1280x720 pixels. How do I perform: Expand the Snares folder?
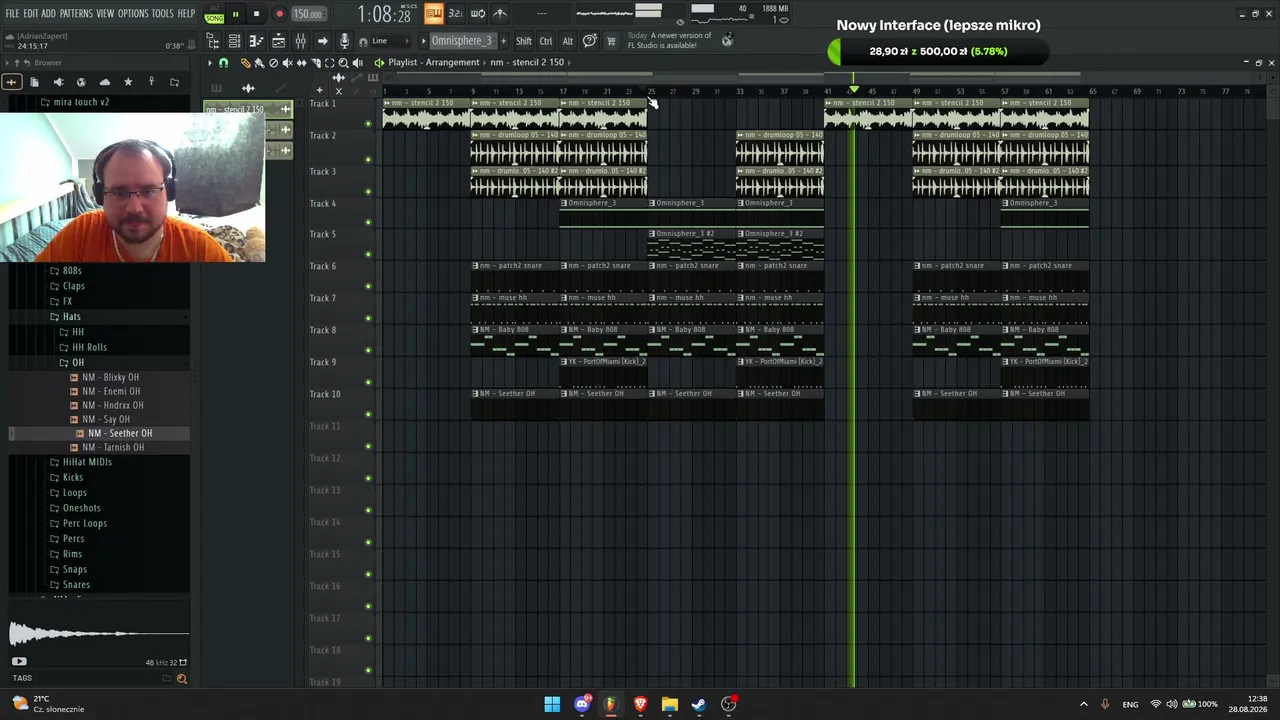point(76,585)
